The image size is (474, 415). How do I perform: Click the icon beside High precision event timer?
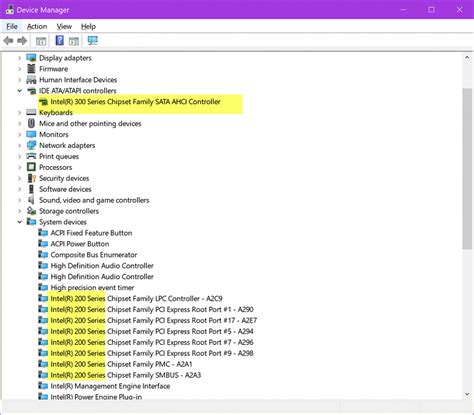(43, 287)
